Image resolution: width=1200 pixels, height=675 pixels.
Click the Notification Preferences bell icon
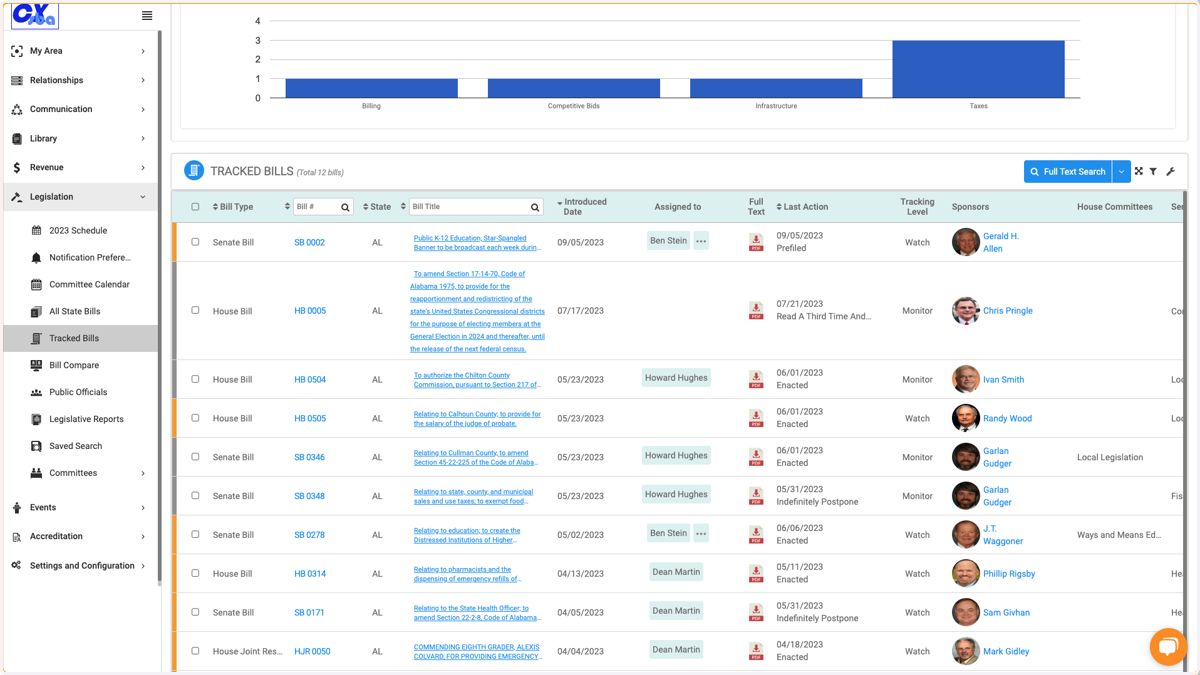click(36, 258)
